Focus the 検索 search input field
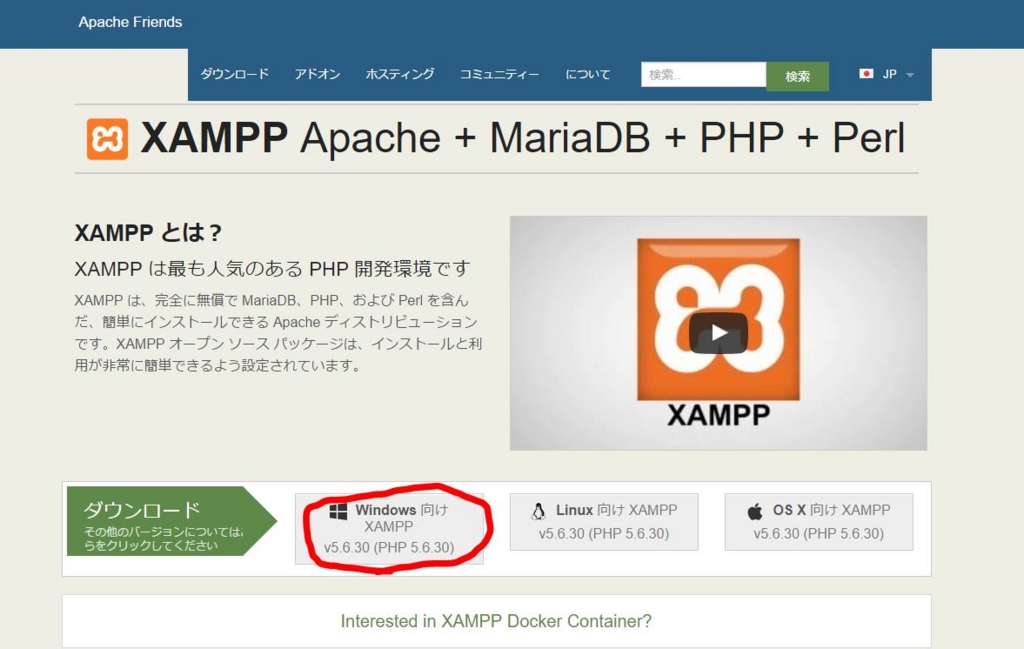The height and width of the screenshot is (649, 1024). pyautogui.click(x=703, y=74)
